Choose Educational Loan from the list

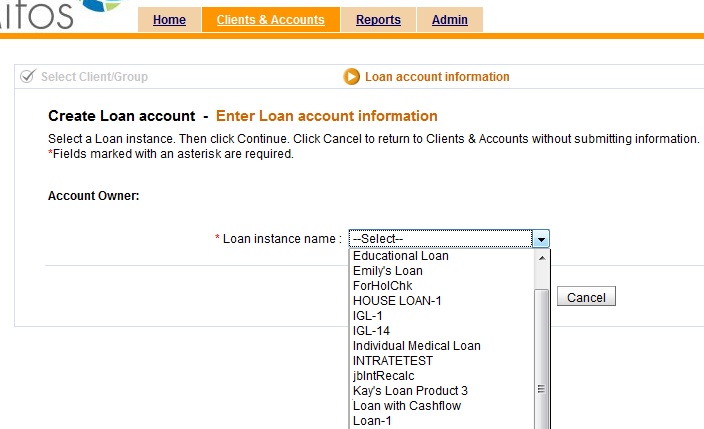pyautogui.click(x=400, y=256)
